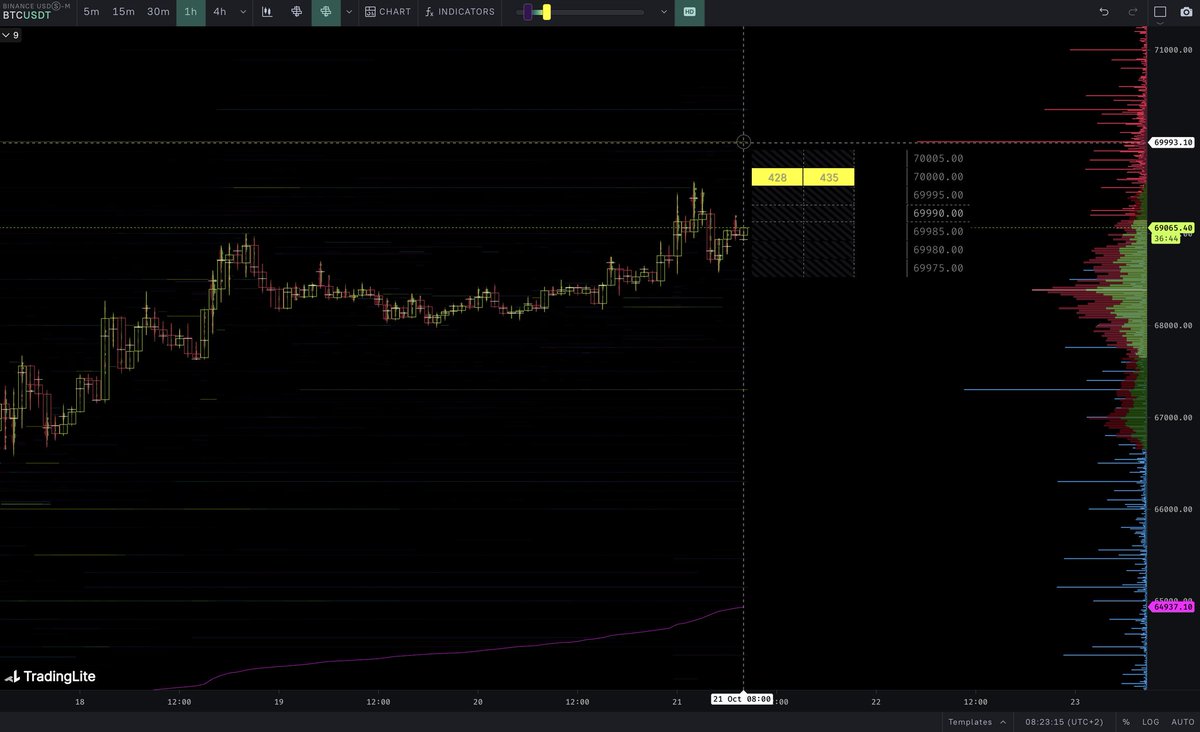Image resolution: width=1200 pixels, height=732 pixels.
Task: Toggle percent scale mode
Action: pos(1125,721)
